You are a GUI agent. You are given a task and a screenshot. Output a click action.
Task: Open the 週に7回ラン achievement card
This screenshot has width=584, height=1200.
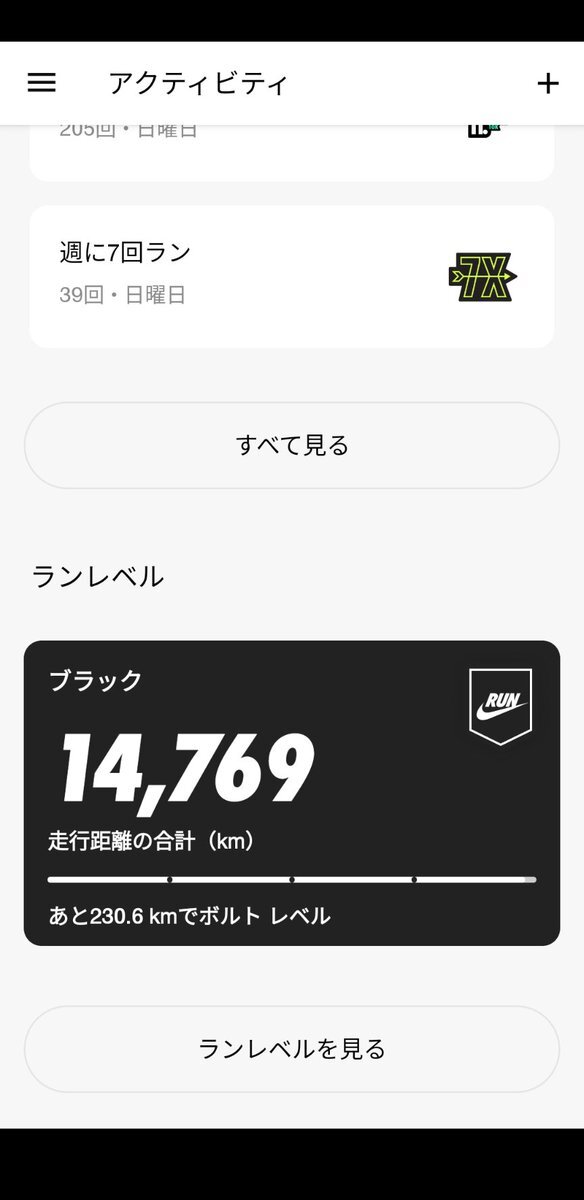292,277
